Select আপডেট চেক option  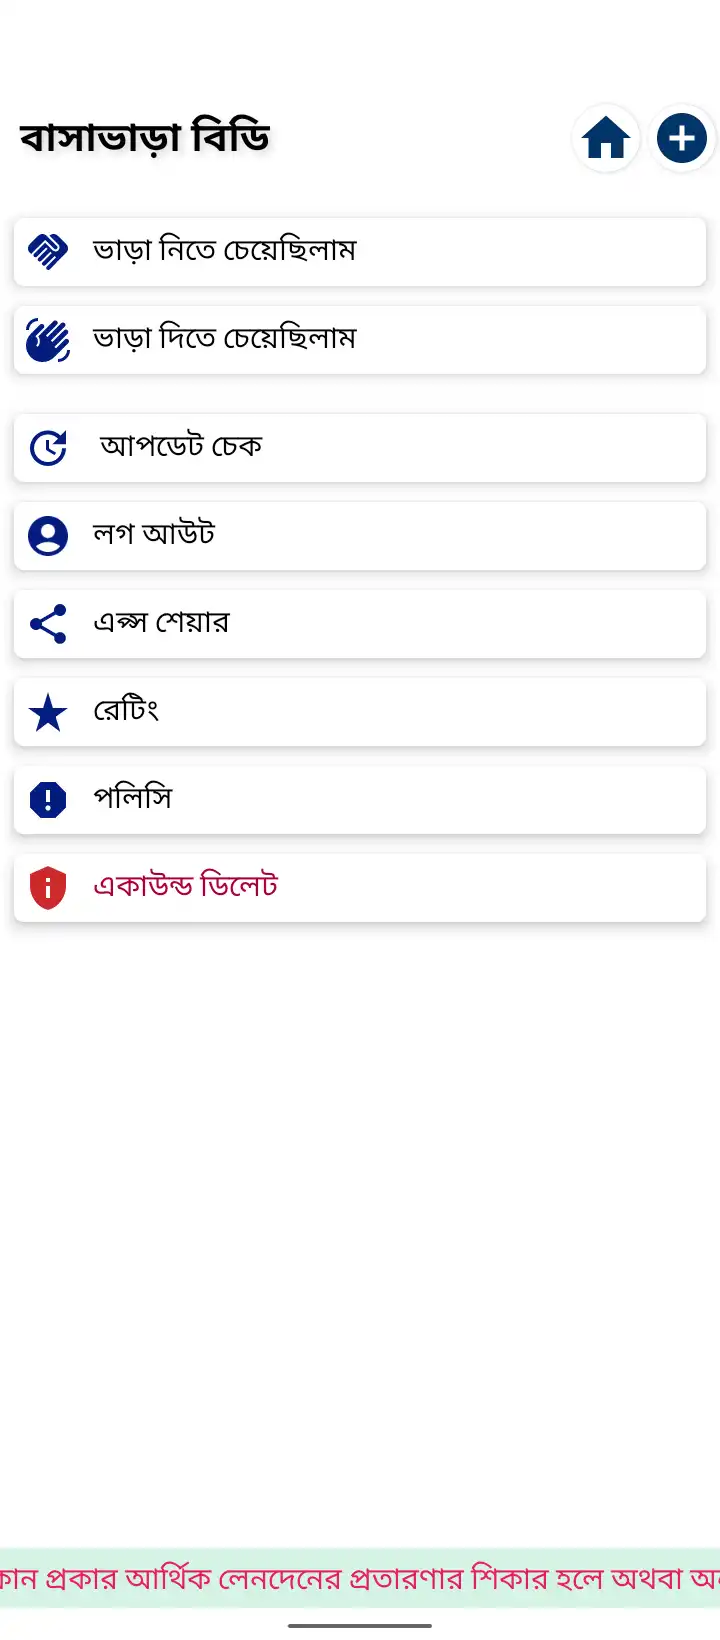(x=181, y=447)
